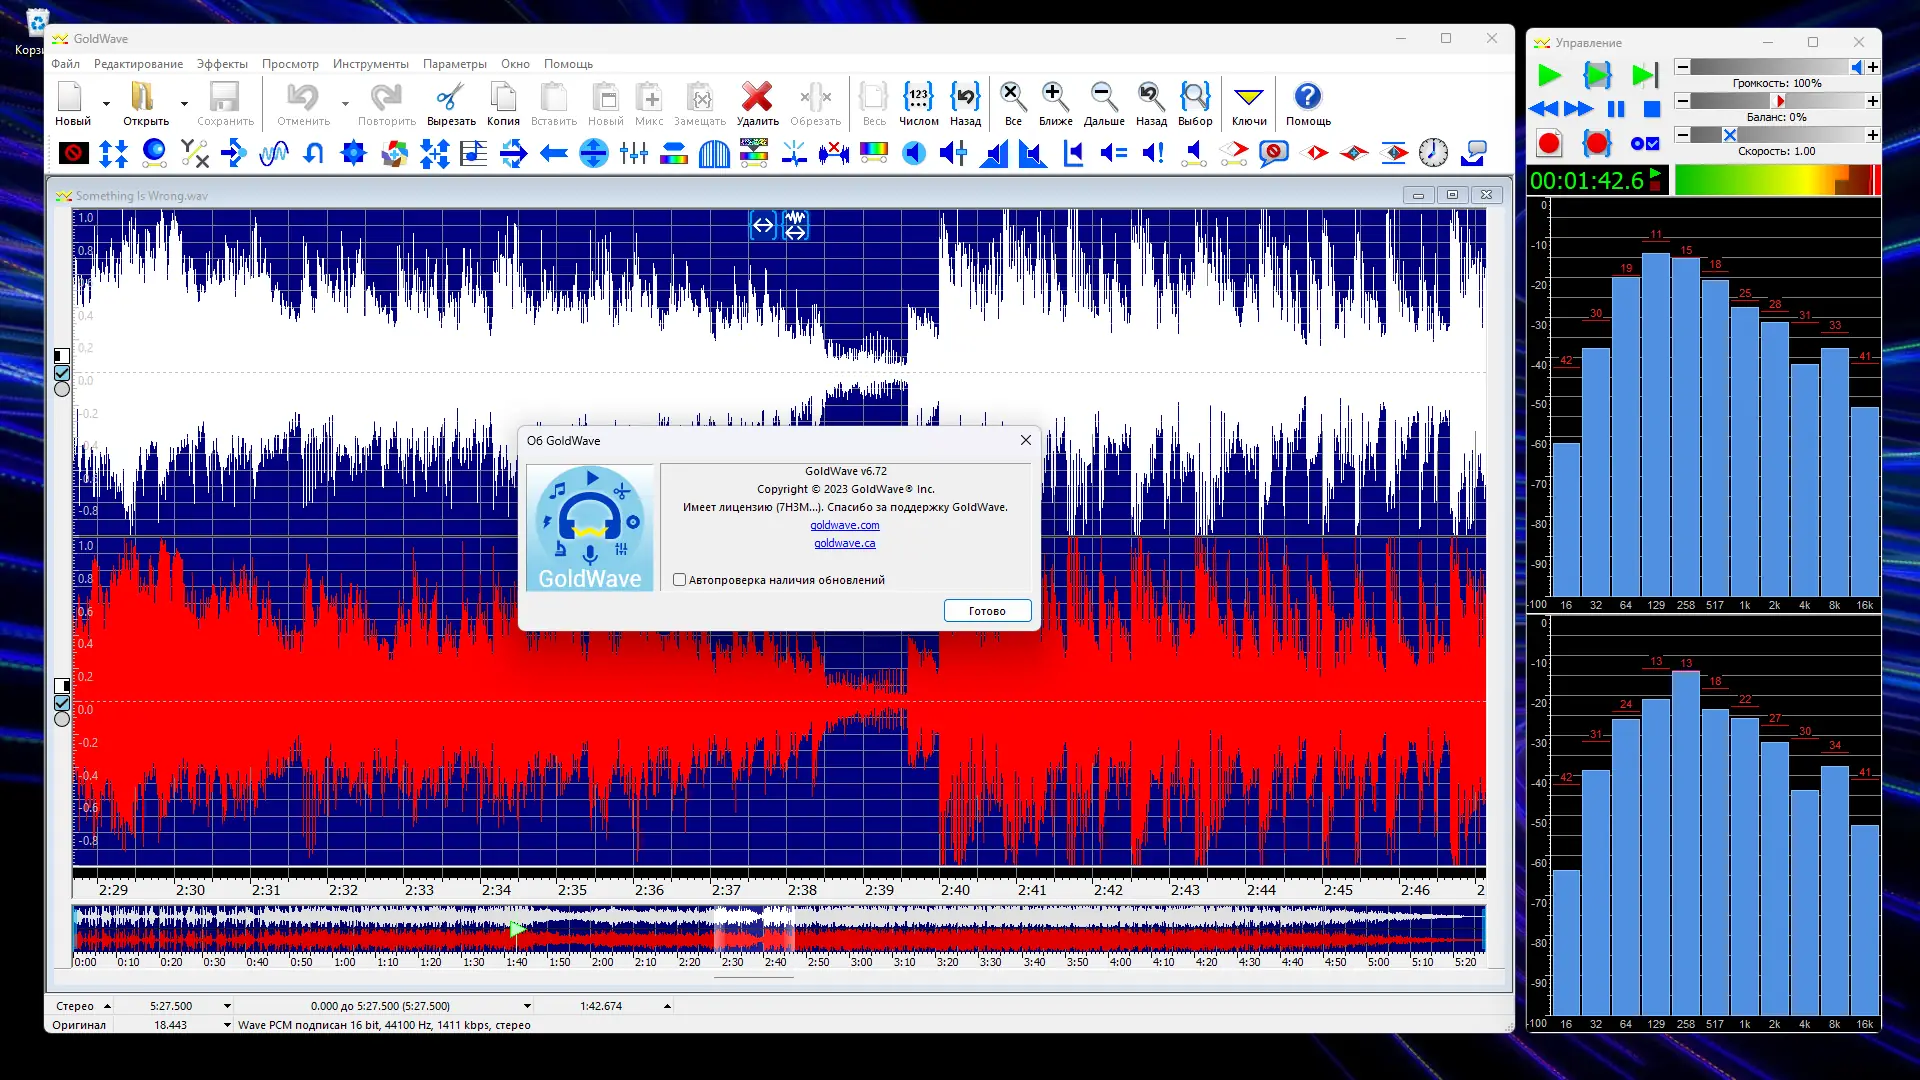Toggle the lower red channel checkbox
The height and width of the screenshot is (1080, 1920).
62,703
